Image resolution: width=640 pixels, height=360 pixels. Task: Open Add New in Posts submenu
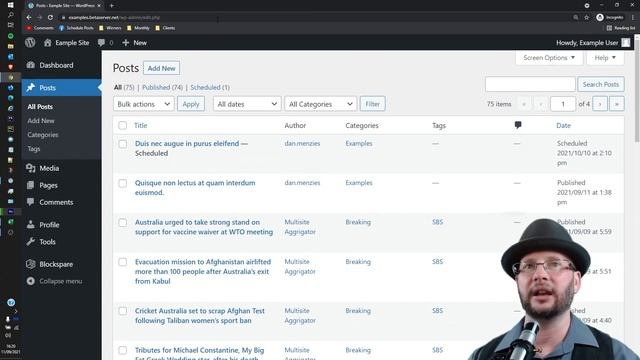[x=41, y=121]
